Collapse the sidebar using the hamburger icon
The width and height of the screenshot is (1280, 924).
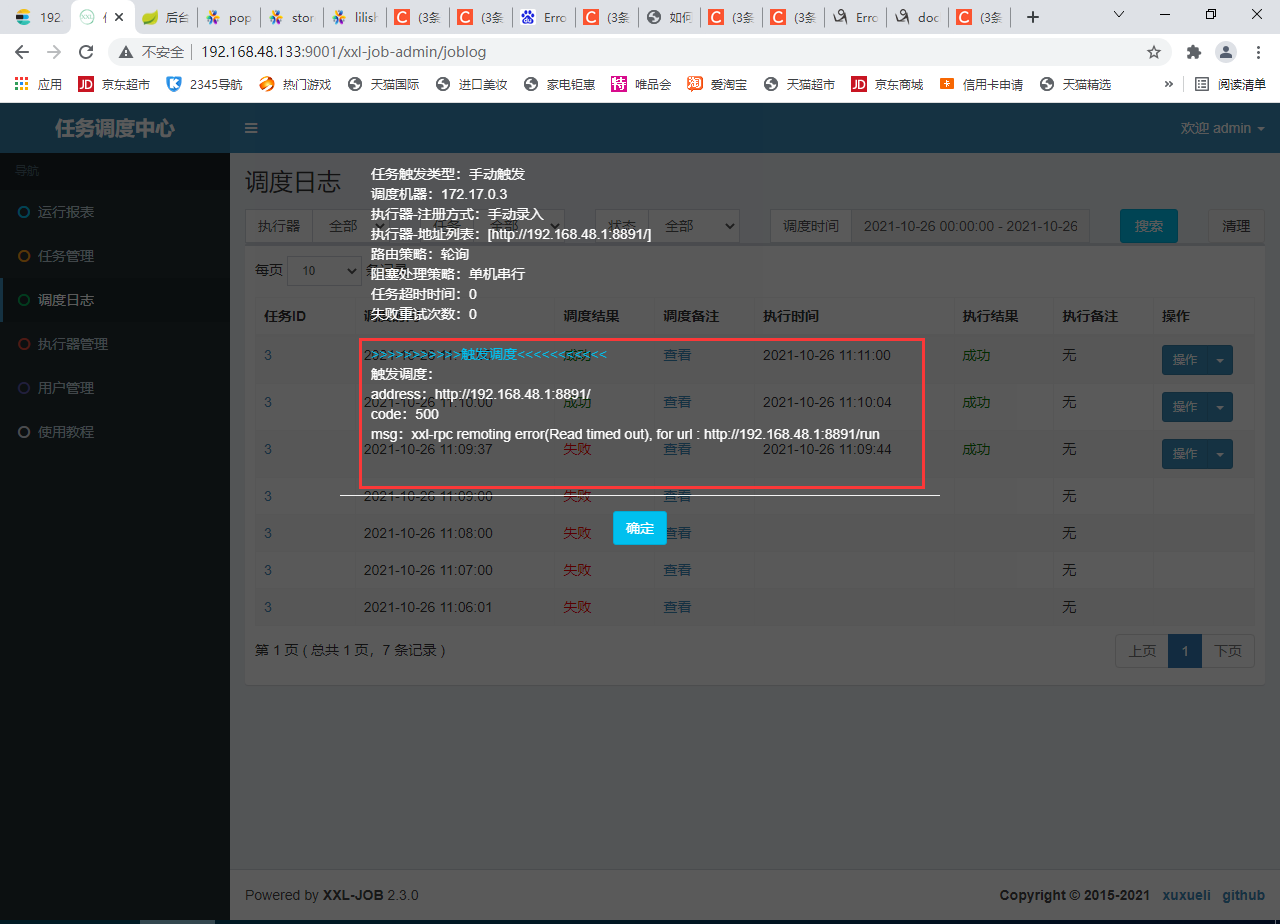coord(251,128)
